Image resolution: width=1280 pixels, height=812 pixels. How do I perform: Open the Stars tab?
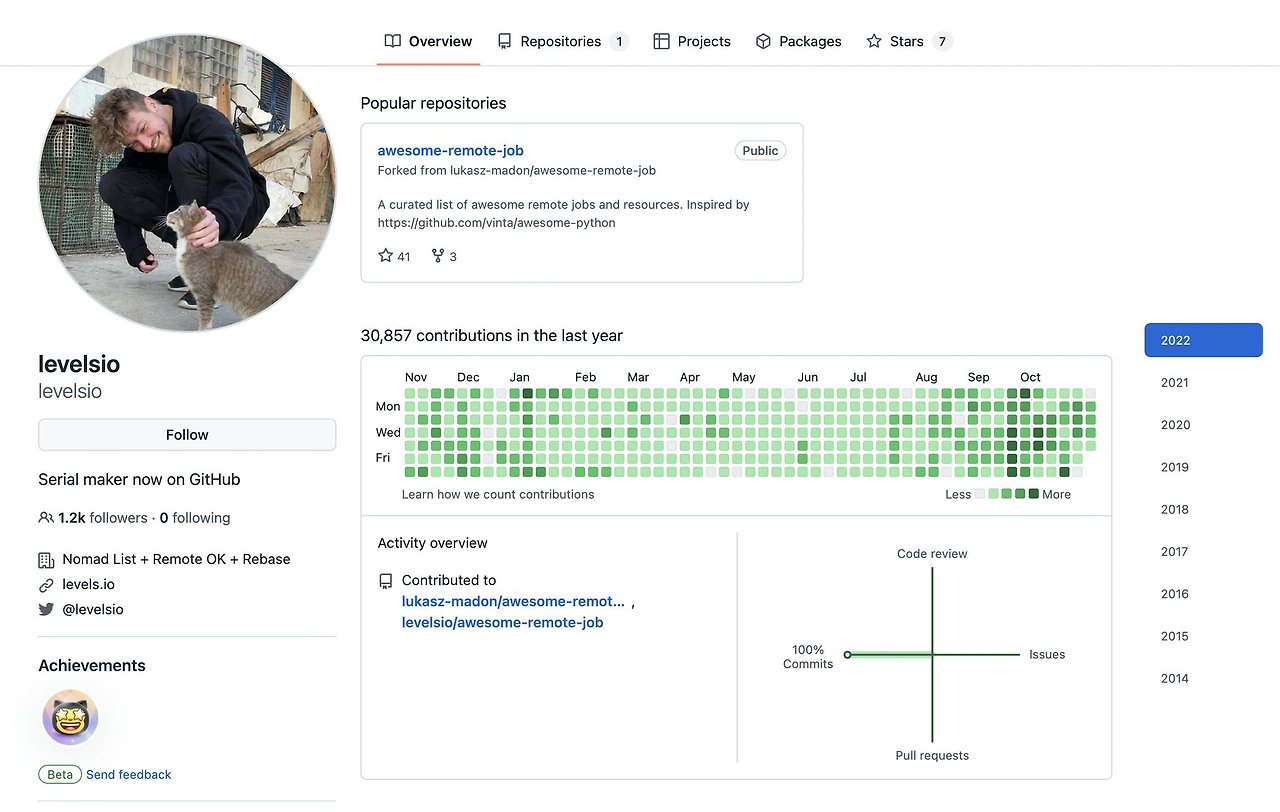pos(907,41)
